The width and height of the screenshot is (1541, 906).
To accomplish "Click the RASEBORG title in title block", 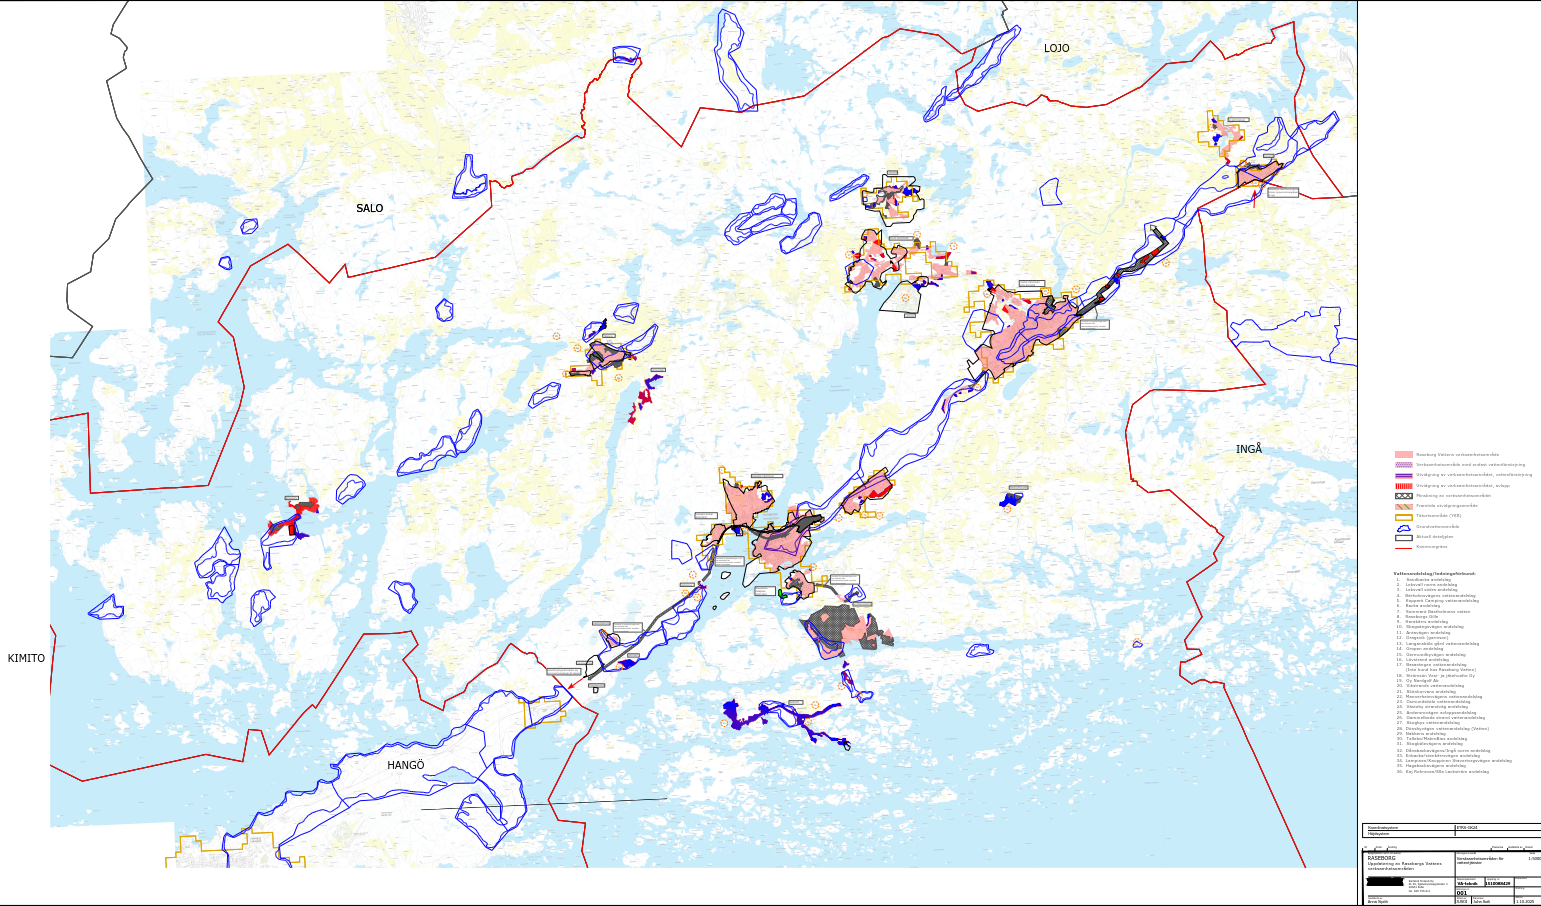I will [1381, 858].
